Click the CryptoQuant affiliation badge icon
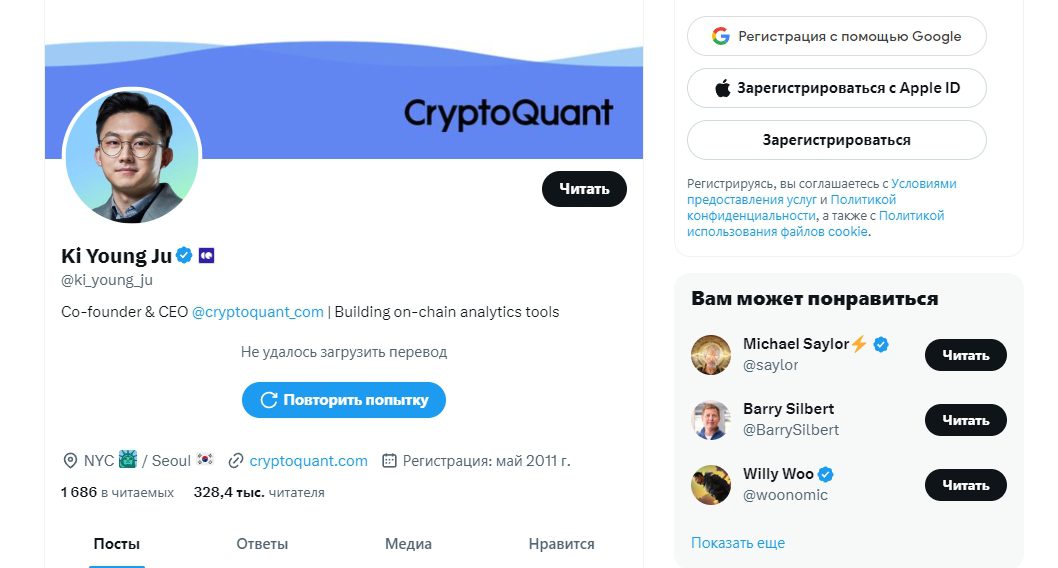This screenshot has width=1058, height=568. tap(206, 256)
